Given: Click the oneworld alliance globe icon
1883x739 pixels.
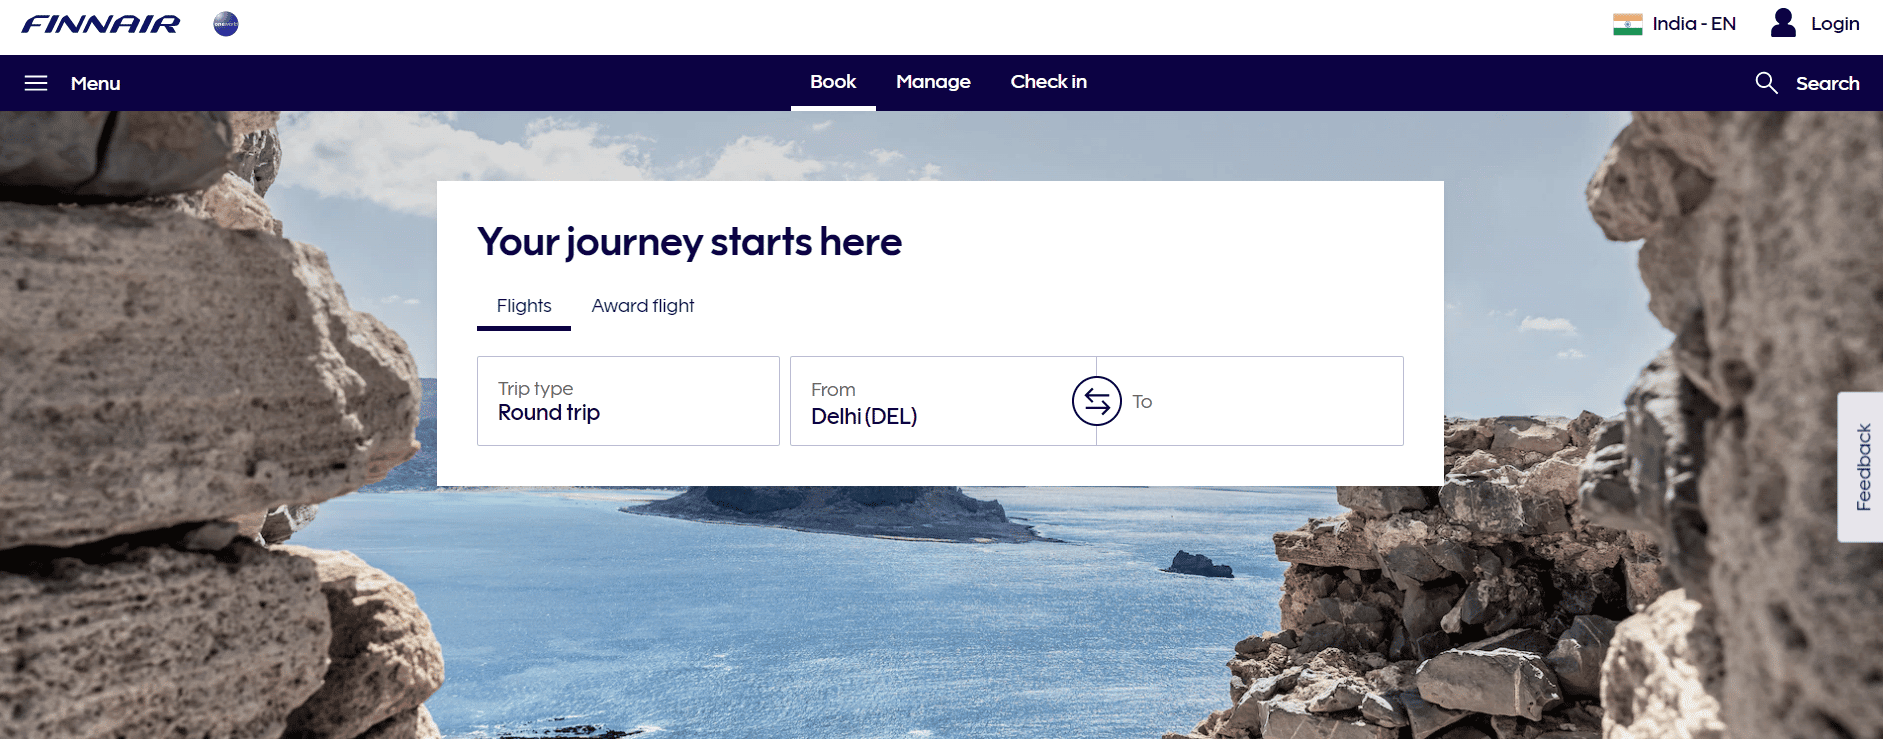Looking at the screenshot, I should point(226,24).
